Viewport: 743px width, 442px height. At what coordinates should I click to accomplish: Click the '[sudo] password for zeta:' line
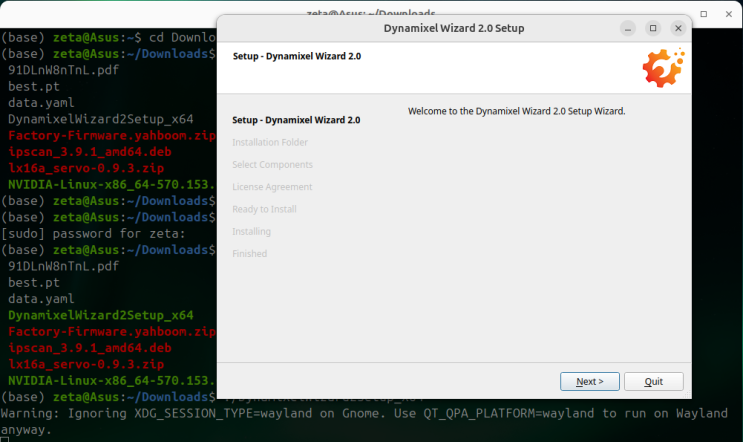(93, 234)
